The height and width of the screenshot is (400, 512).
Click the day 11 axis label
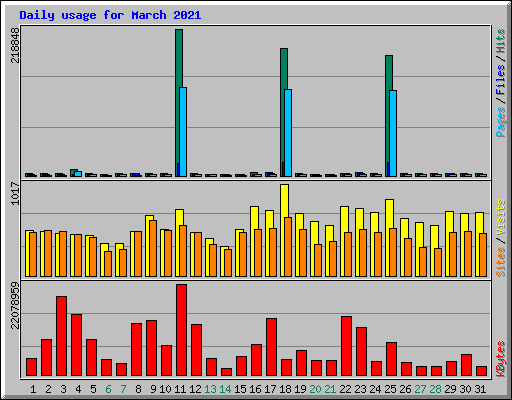pos(180,389)
